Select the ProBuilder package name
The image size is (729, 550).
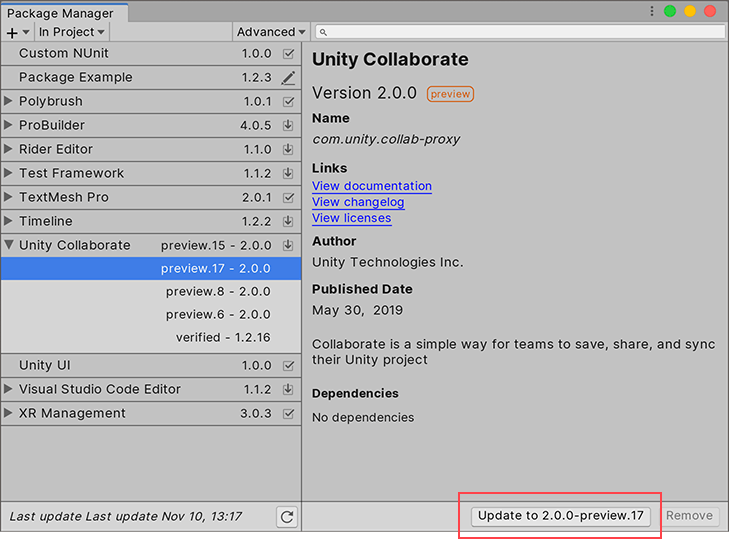(52, 126)
